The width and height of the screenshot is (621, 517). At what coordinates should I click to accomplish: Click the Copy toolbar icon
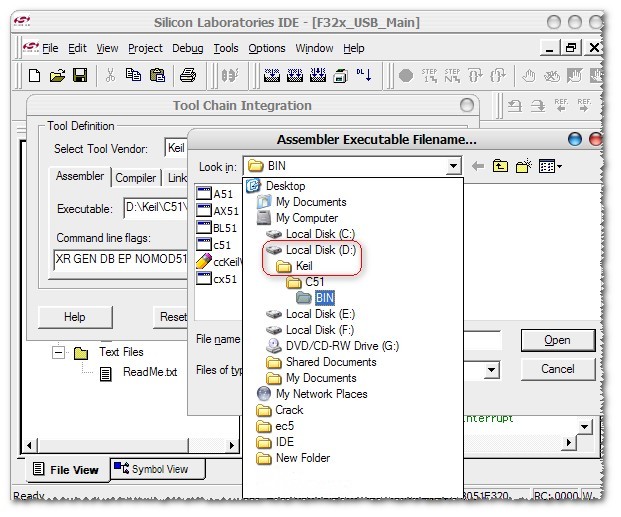click(x=133, y=74)
